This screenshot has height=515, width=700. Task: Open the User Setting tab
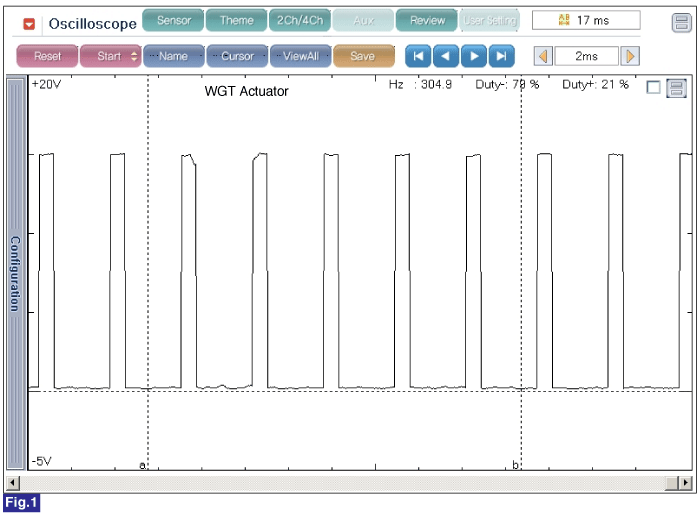[490, 21]
